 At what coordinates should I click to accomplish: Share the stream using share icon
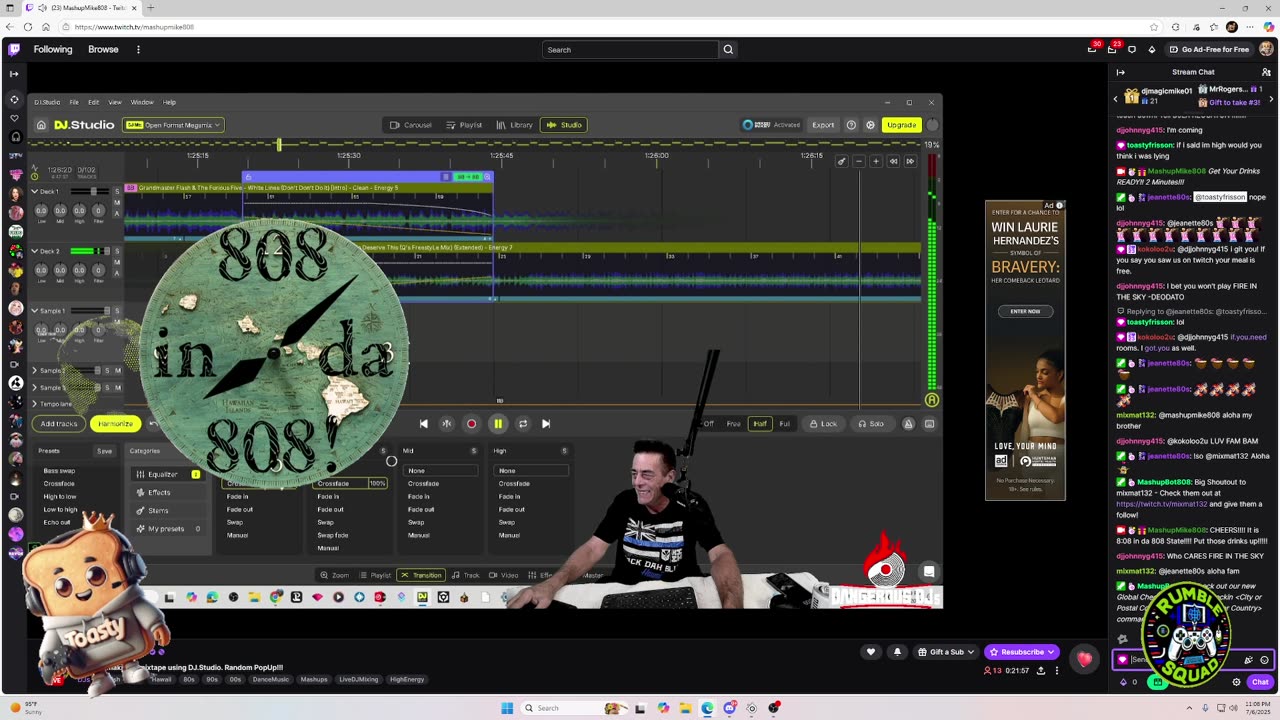point(1041,670)
